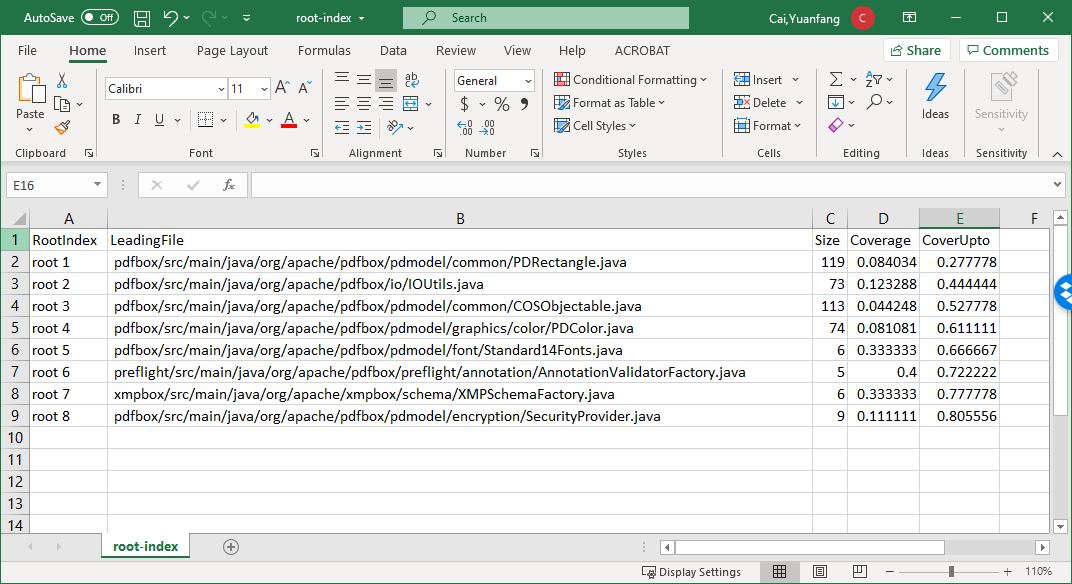Open the Calibri font name dropdown

(x=221, y=89)
